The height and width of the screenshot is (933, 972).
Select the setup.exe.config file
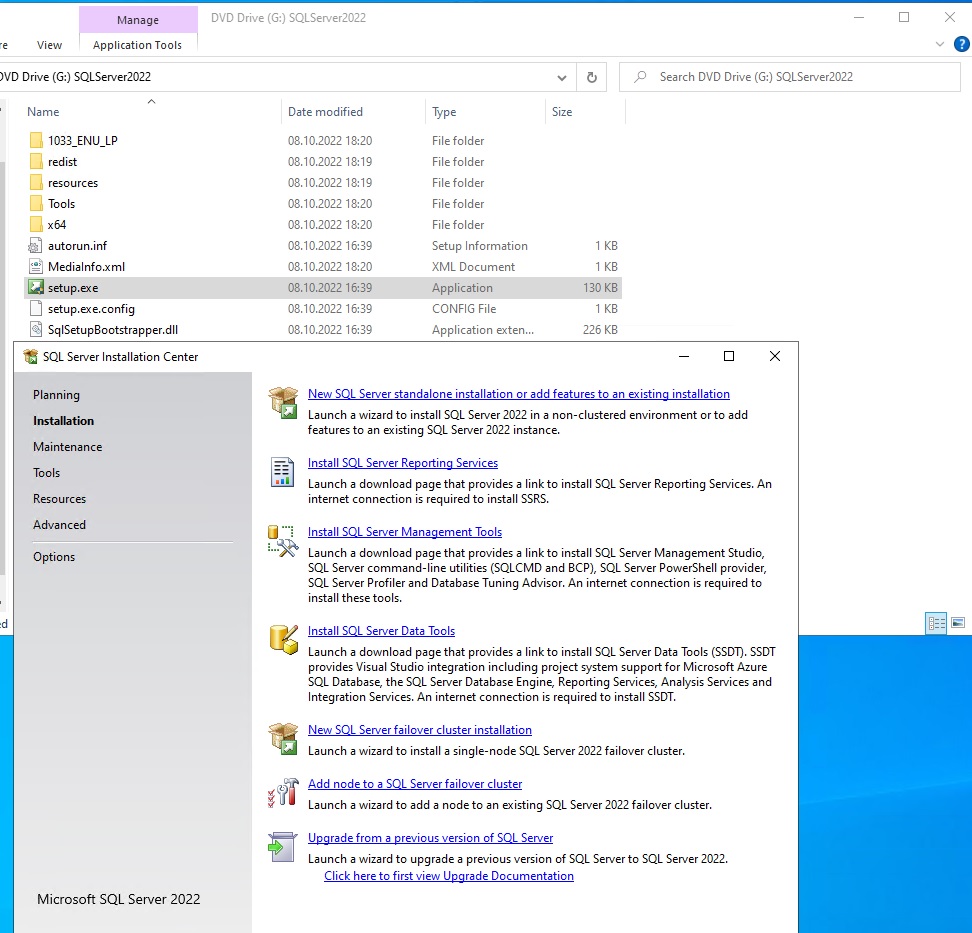(91, 309)
